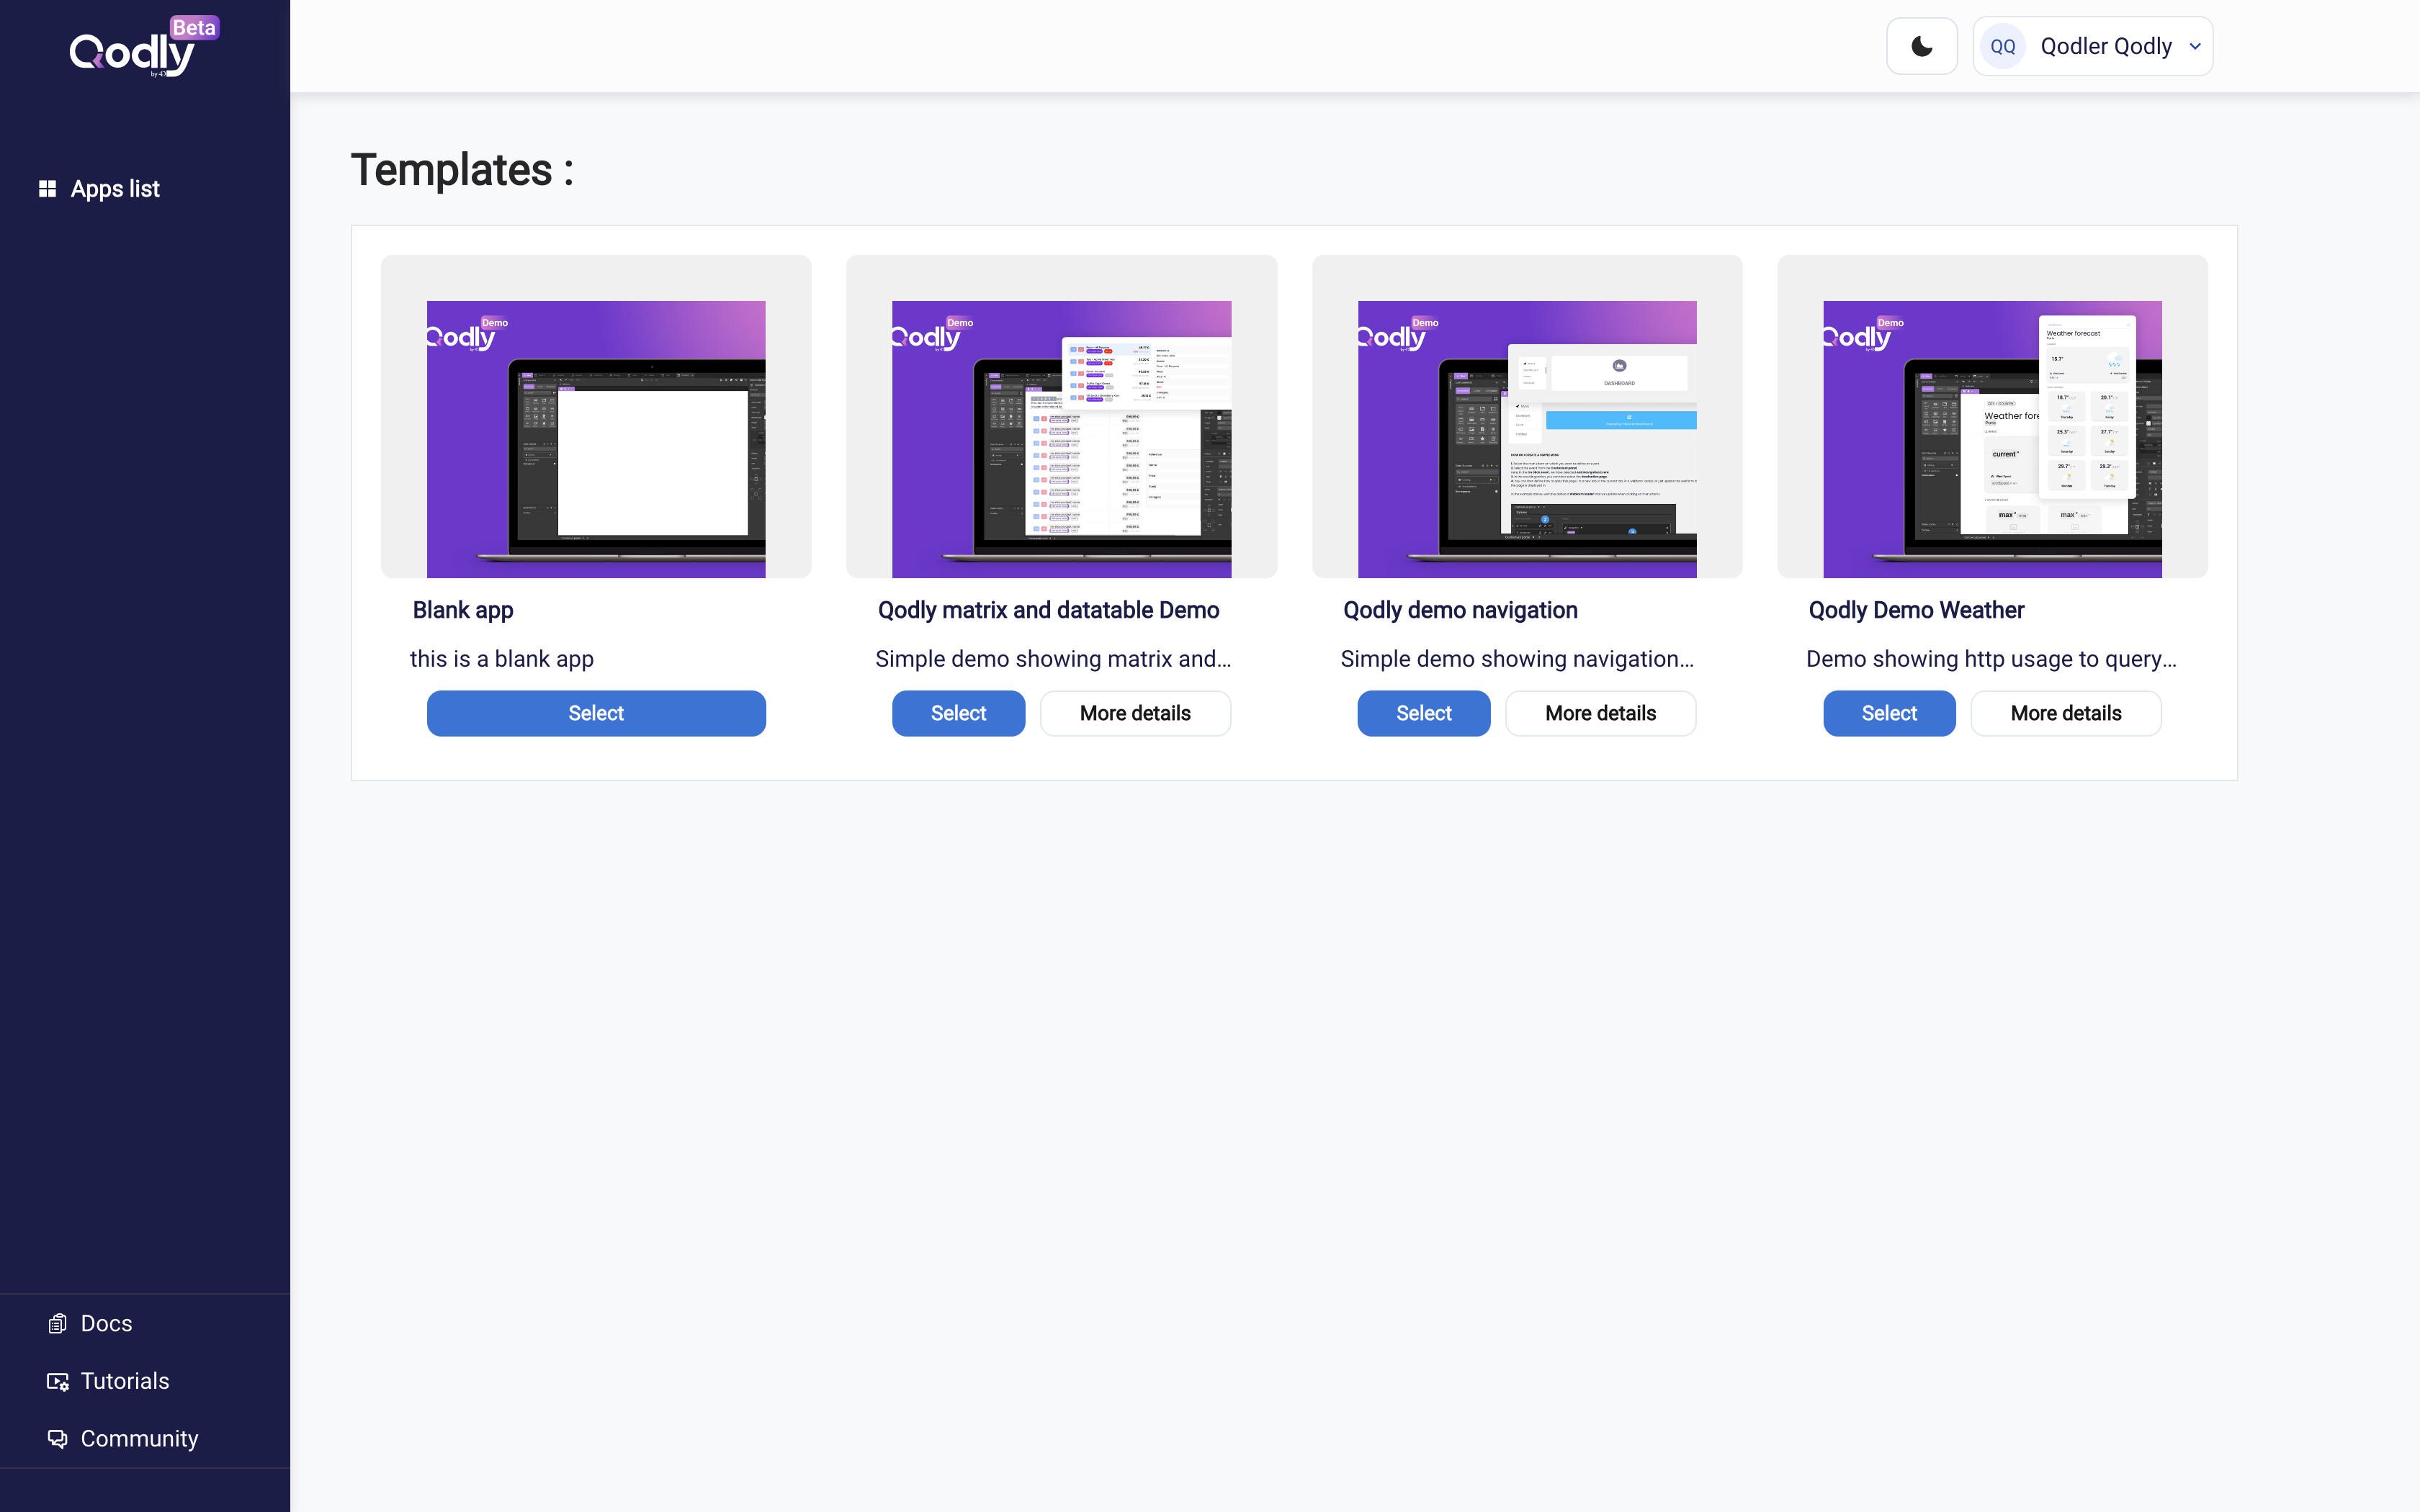This screenshot has width=2420, height=1512.
Task: Click the QQ avatar icon
Action: pyautogui.click(x=2002, y=46)
